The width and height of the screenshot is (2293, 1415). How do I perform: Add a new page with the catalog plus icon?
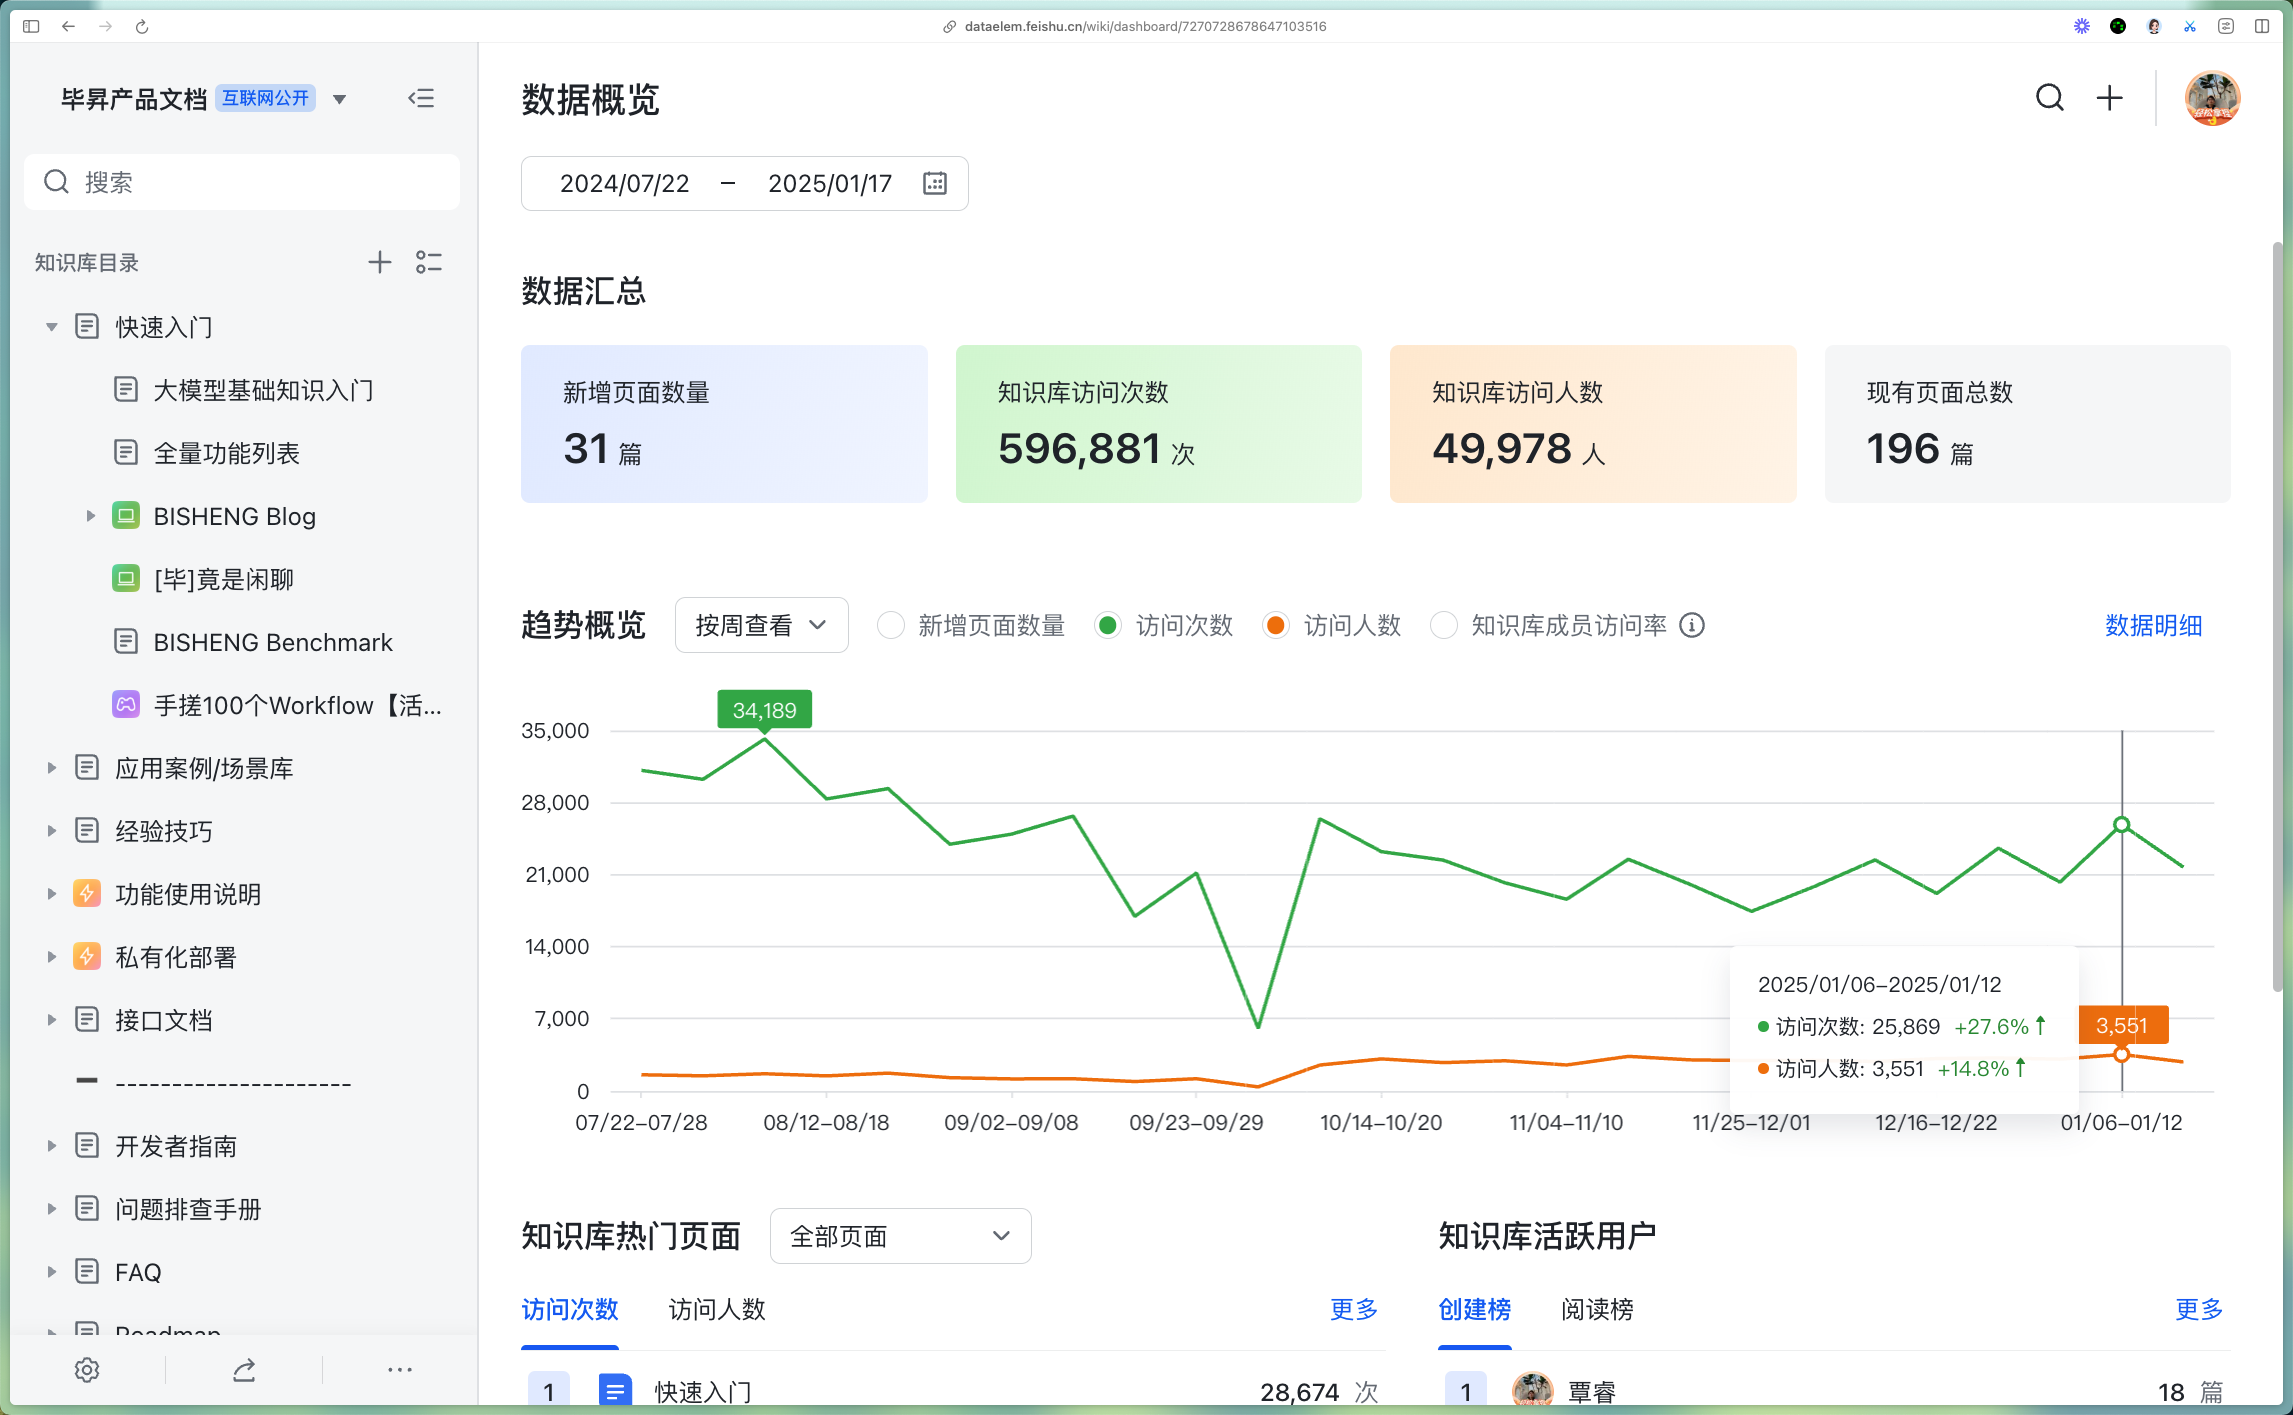[379, 262]
